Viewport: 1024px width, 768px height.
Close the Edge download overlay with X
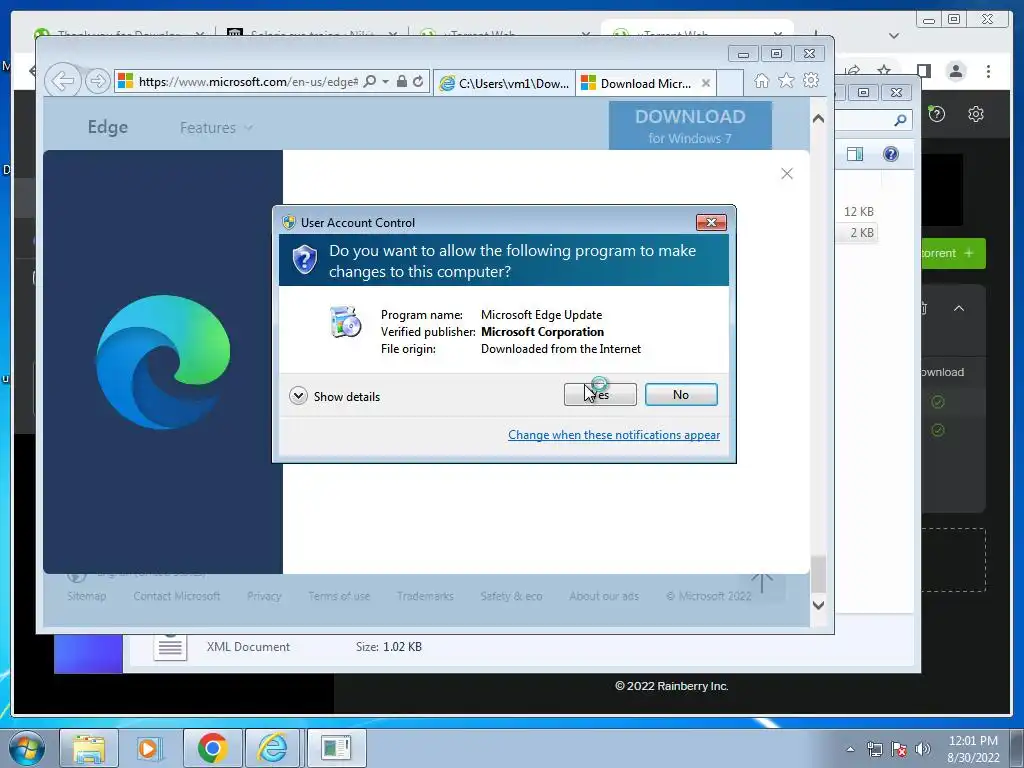[787, 174]
